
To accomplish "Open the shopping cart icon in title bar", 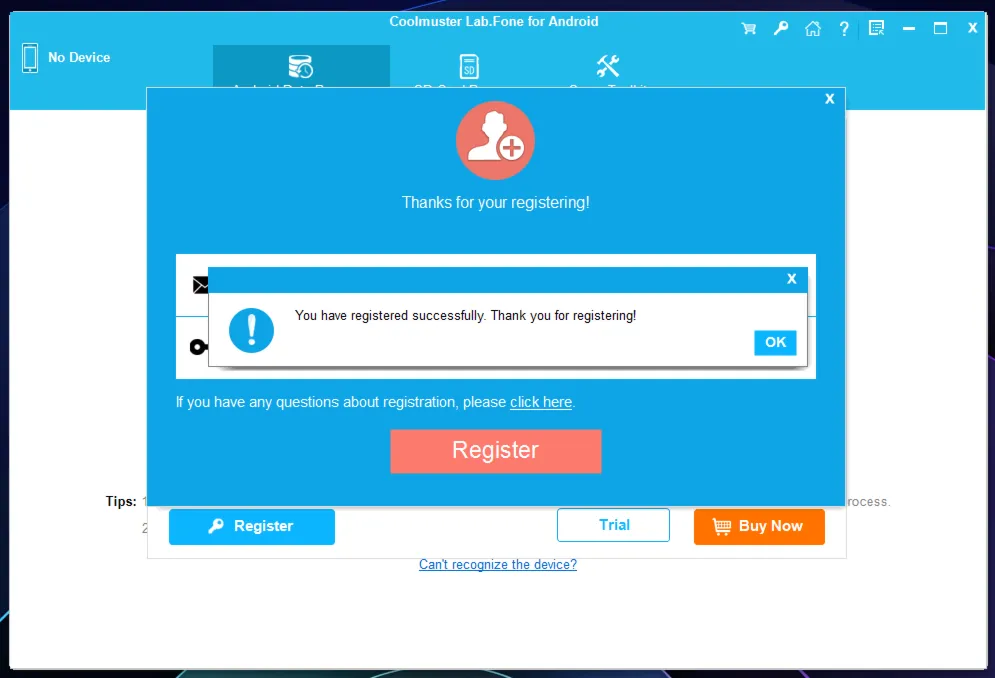I will pos(749,29).
